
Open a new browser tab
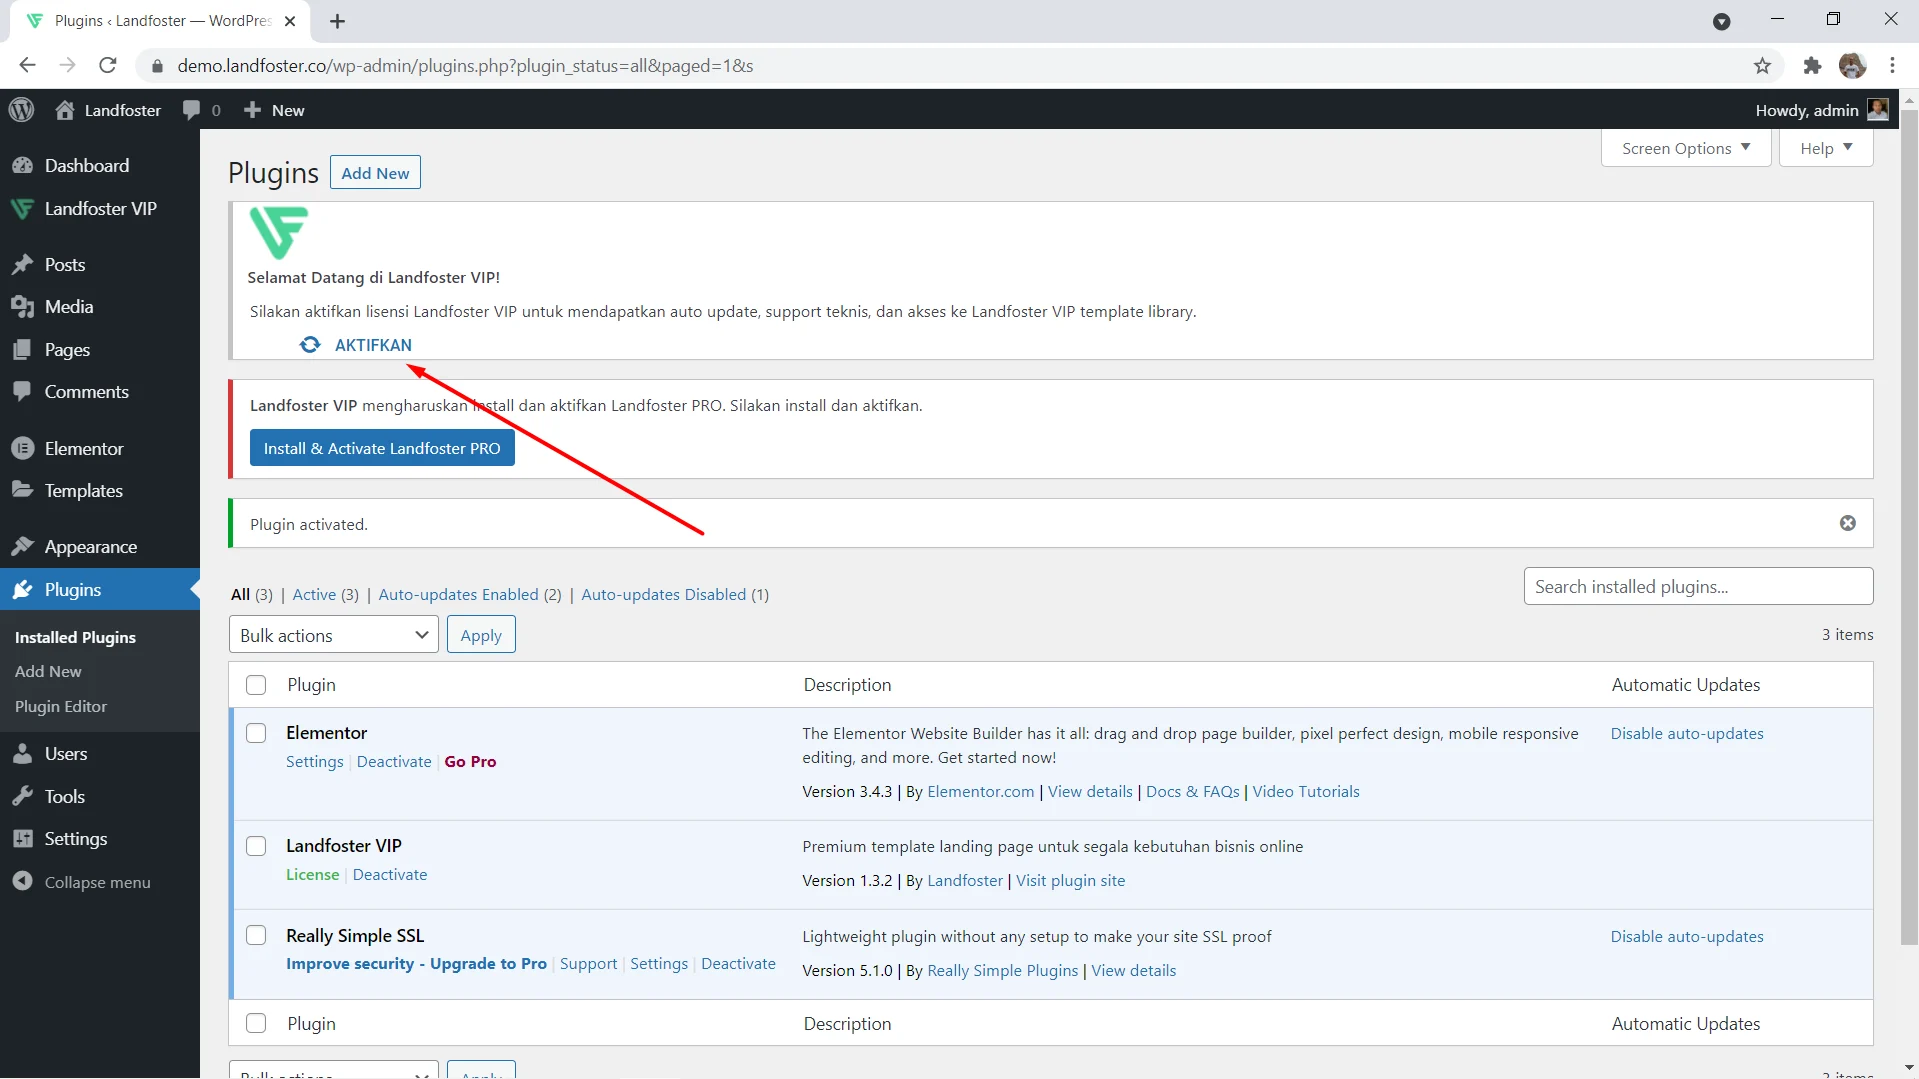pos(337,21)
